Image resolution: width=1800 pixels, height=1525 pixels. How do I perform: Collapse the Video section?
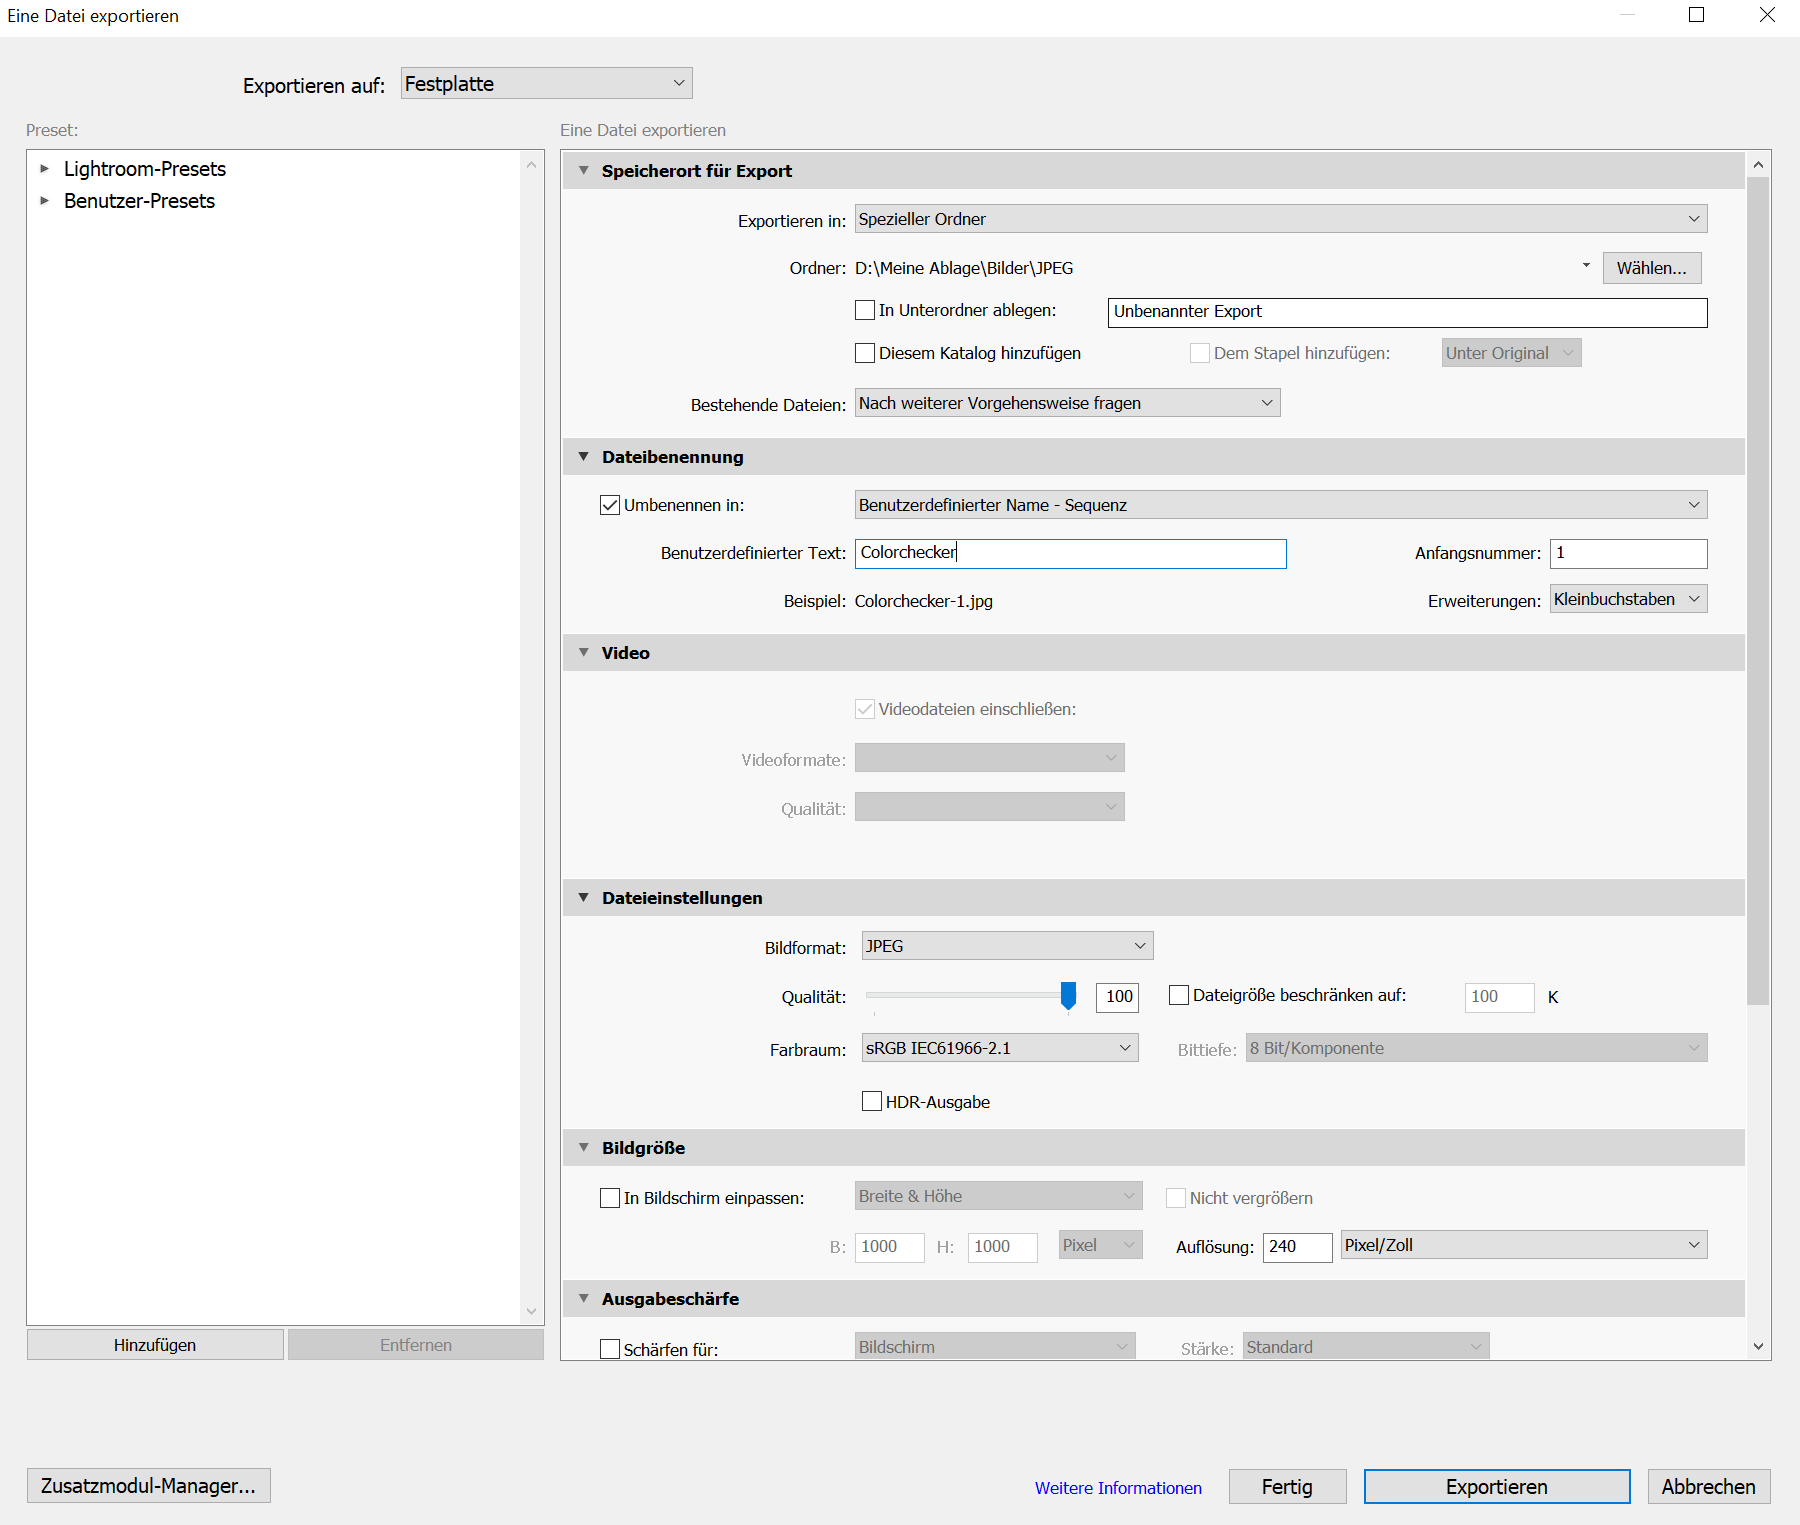(584, 652)
